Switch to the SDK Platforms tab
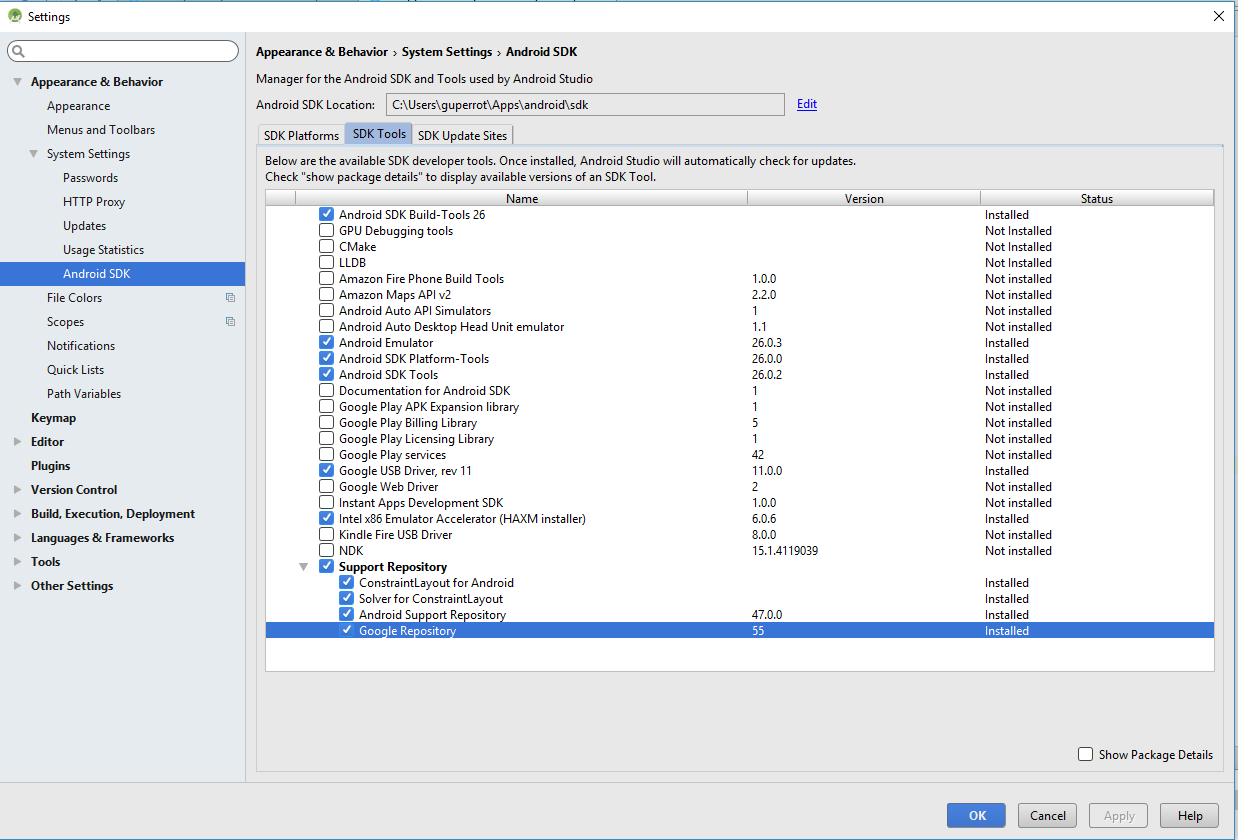This screenshot has width=1238, height=840. tap(301, 135)
